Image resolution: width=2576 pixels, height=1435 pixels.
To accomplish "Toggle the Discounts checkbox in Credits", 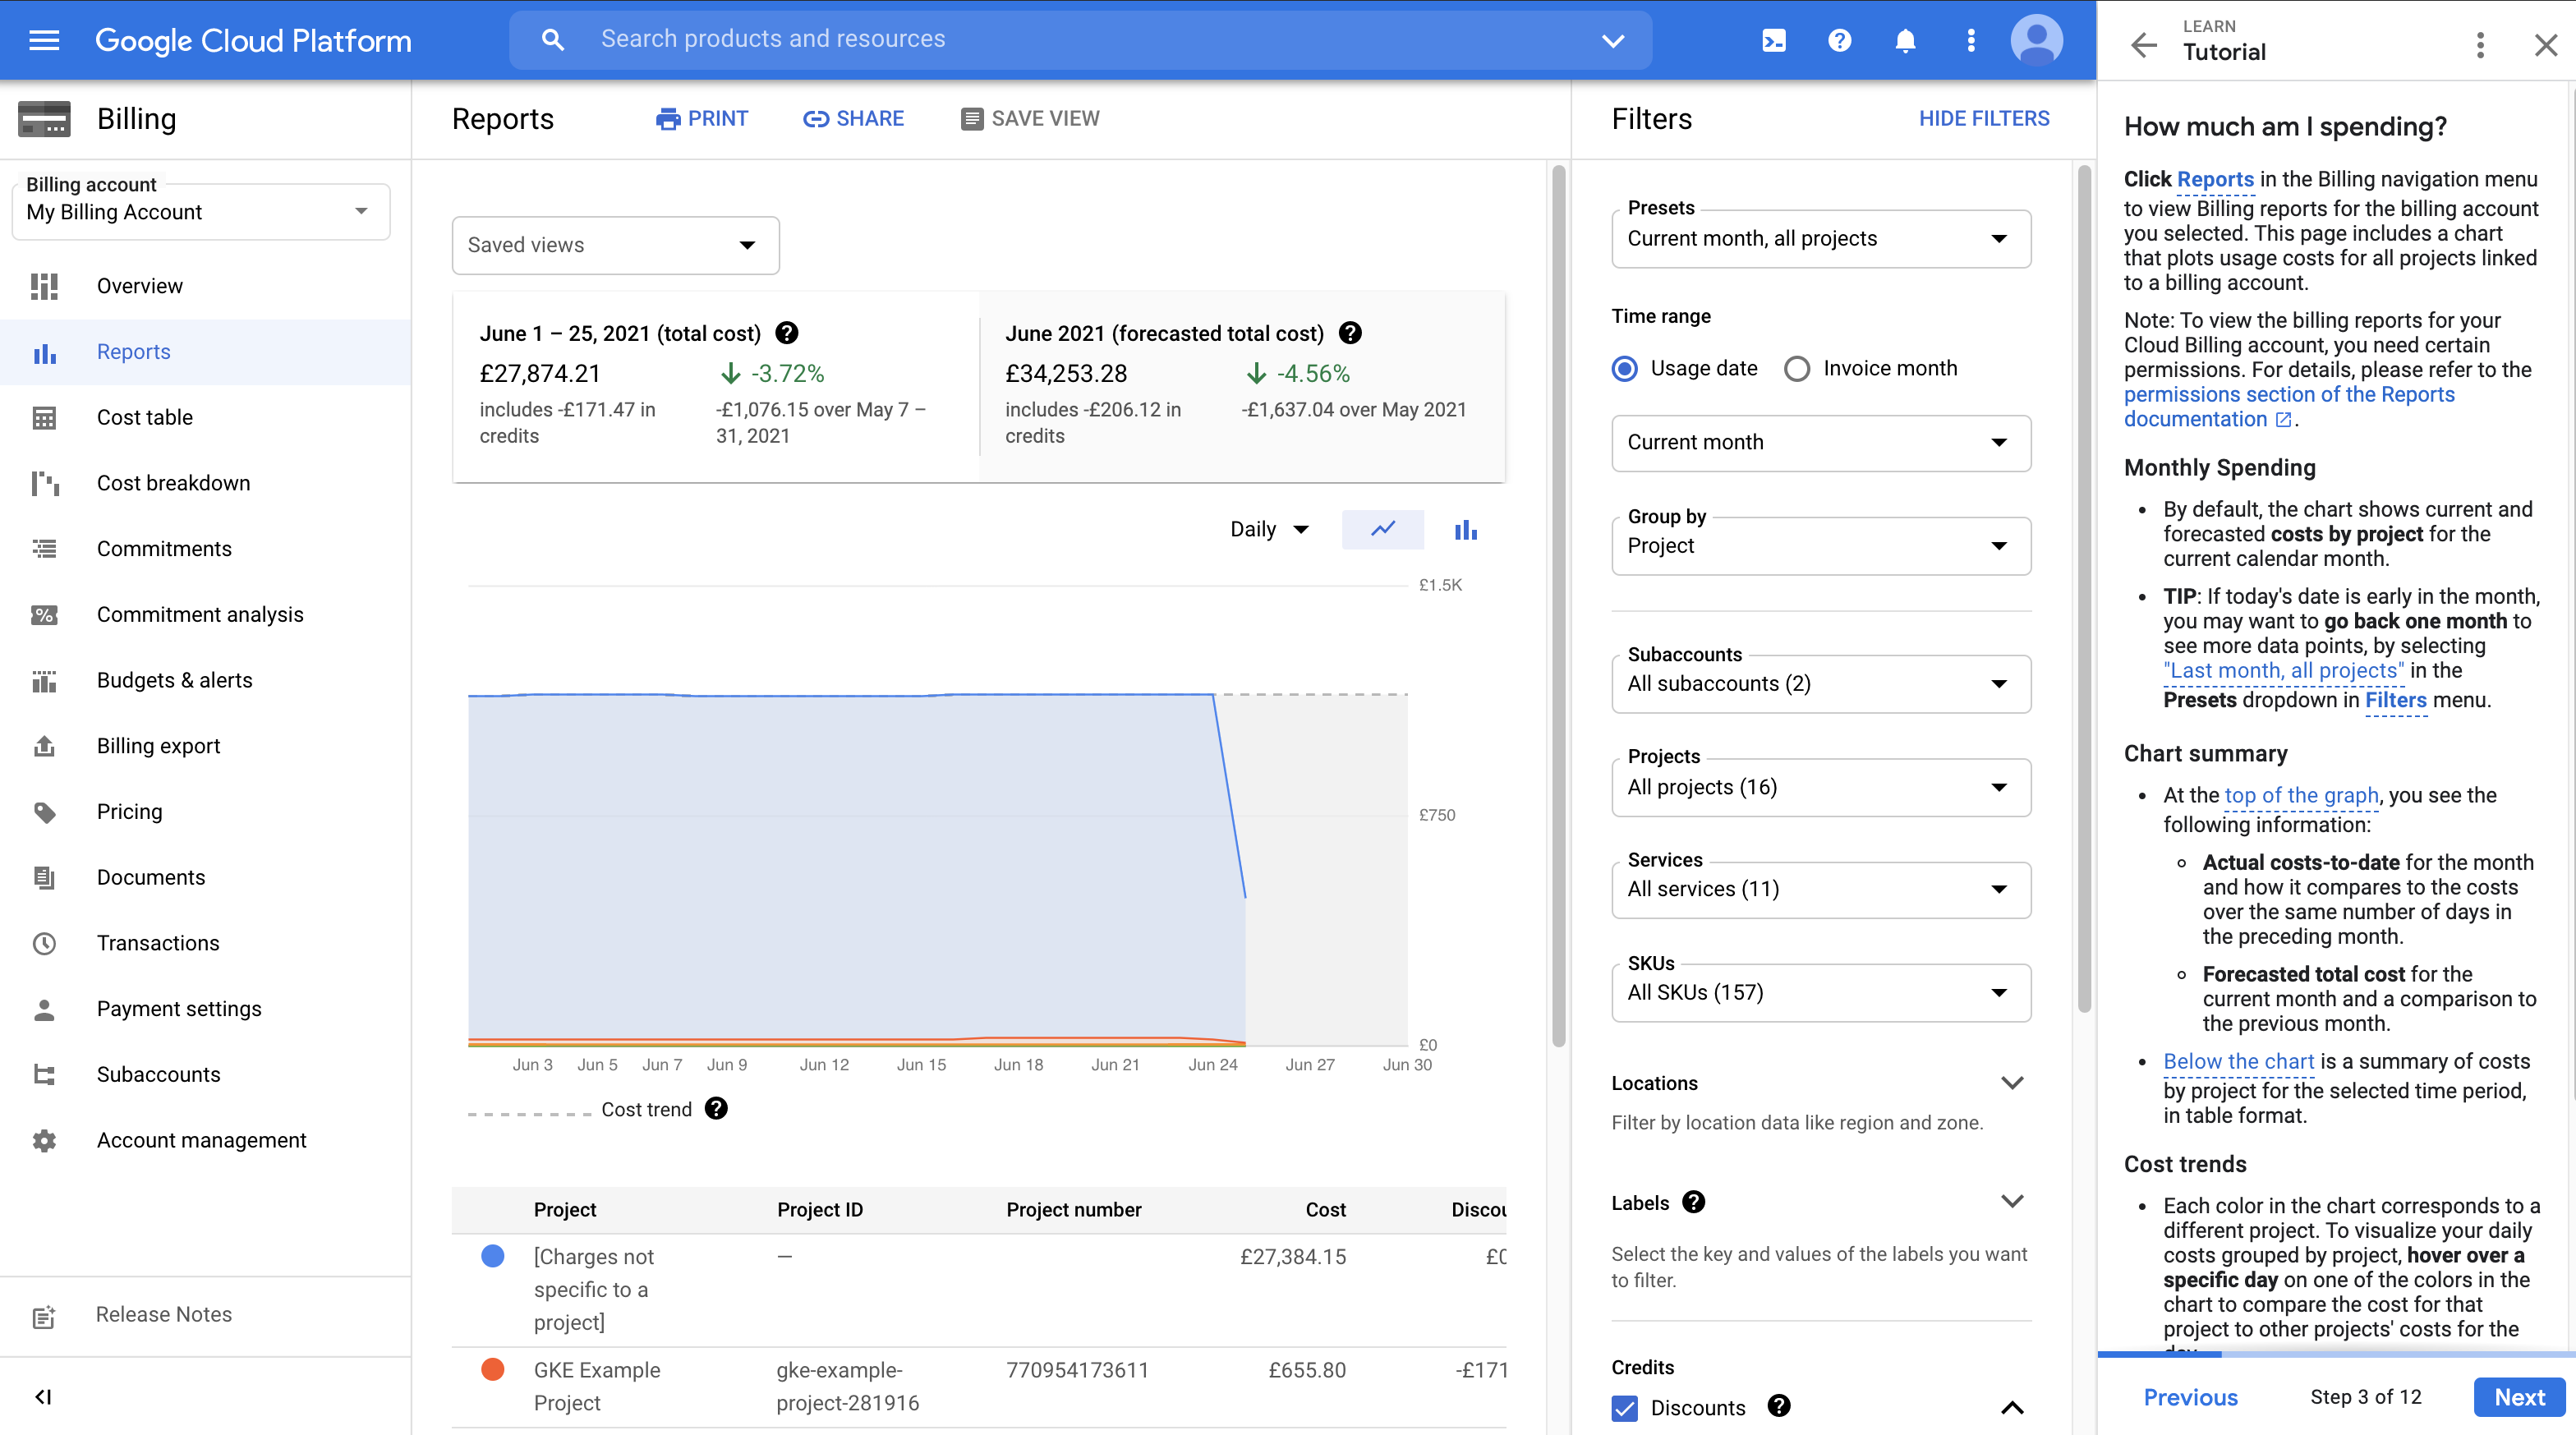I will click(1624, 1403).
